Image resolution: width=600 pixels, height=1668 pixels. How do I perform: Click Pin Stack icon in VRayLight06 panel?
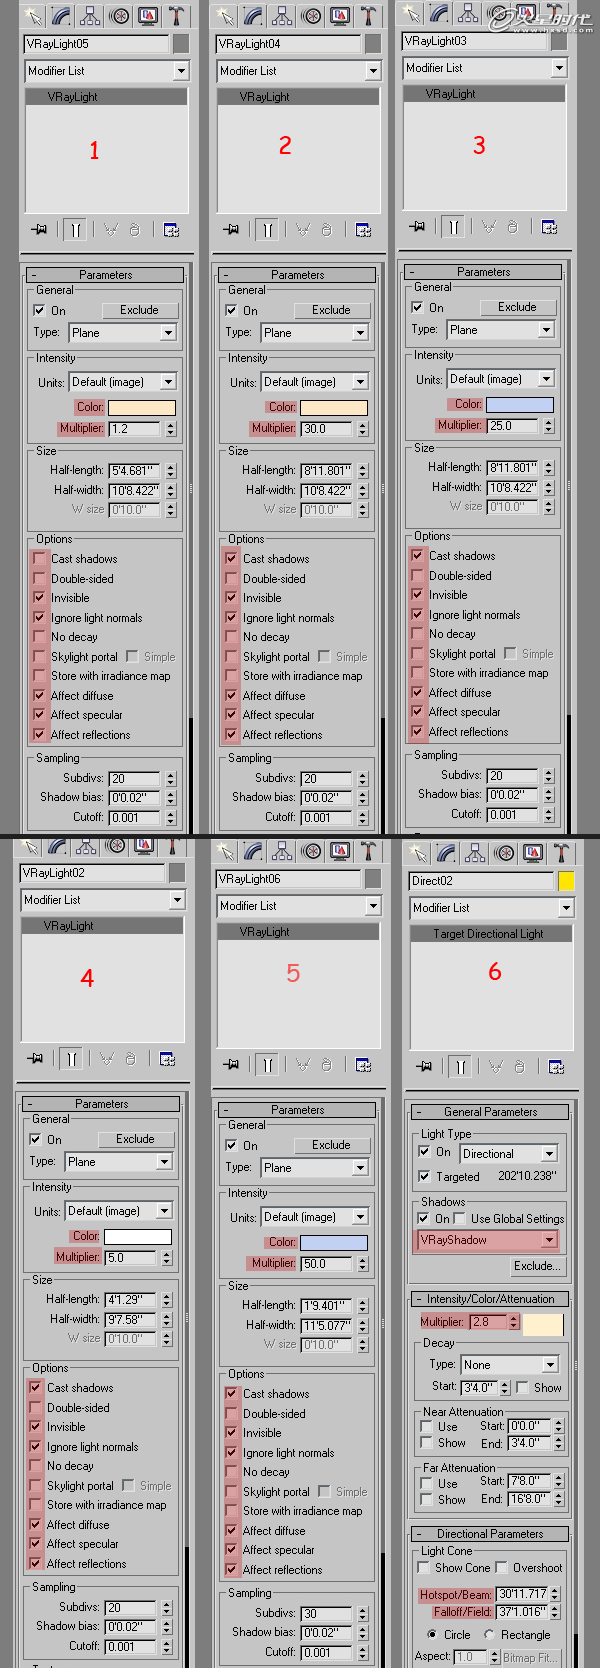coord(231,1065)
